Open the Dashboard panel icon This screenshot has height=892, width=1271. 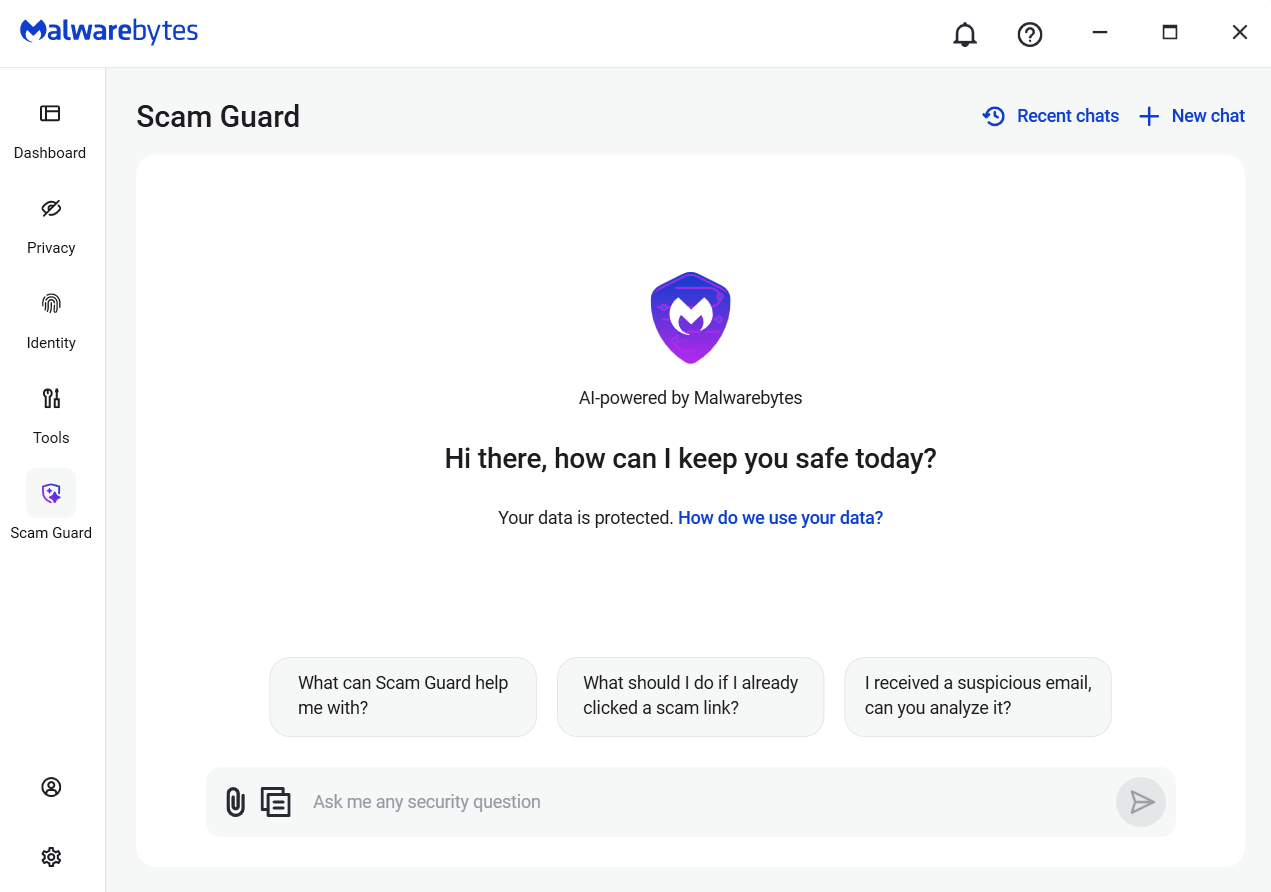pos(50,113)
